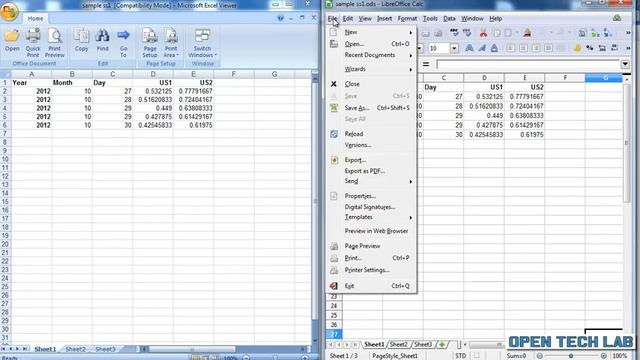Image resolution: width=640 pixels, height=360 pixels.
Task: Click the zoom slider handle in Calc status bar
Action: (571, 356)
